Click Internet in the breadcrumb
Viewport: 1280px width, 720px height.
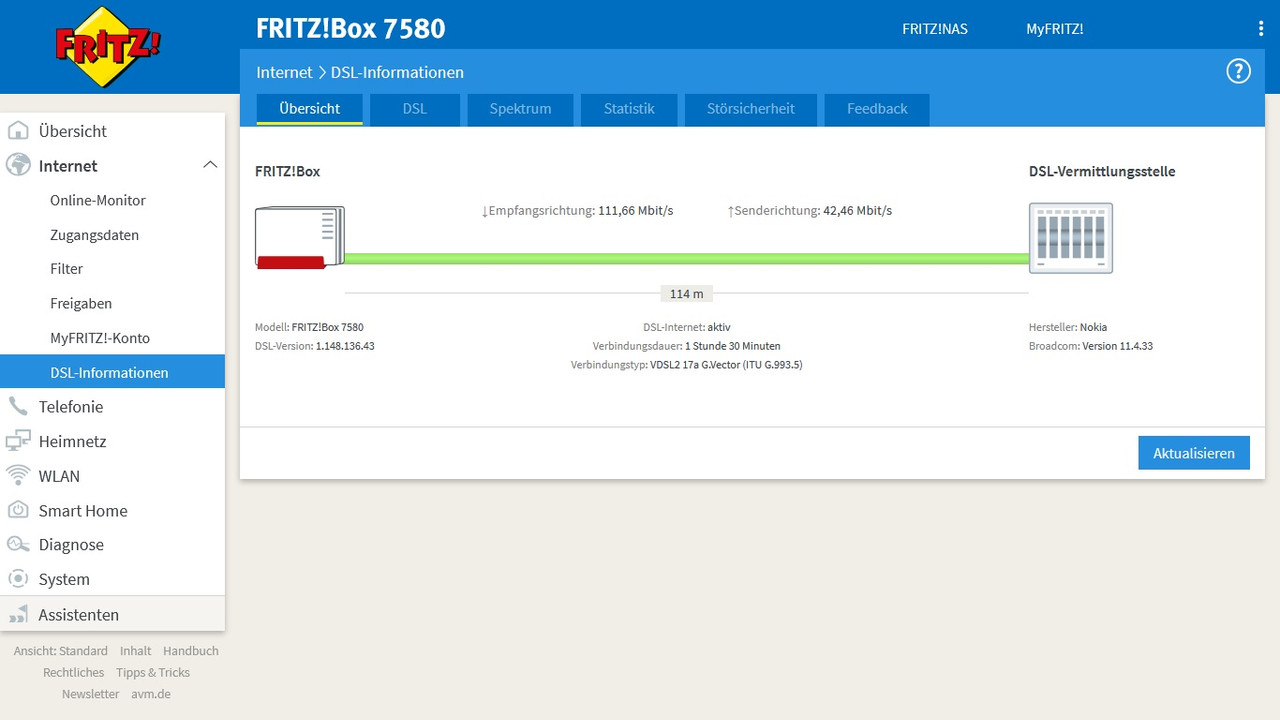pyautogui.click(x=284, y=72)
